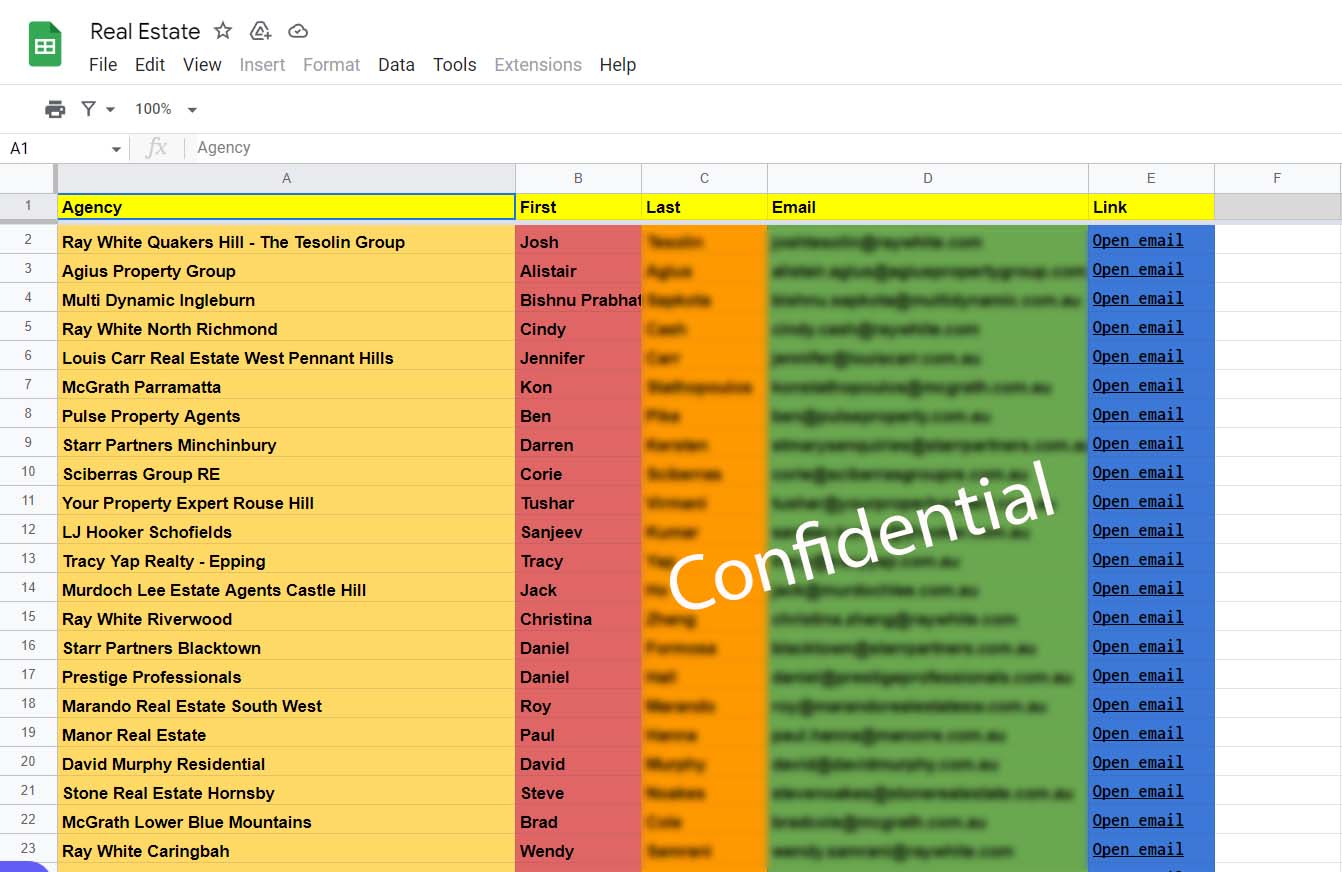This screenshot has height=872, width=1342.
Task: Open email link for Agius Property Group
Action: [1138, 269]
